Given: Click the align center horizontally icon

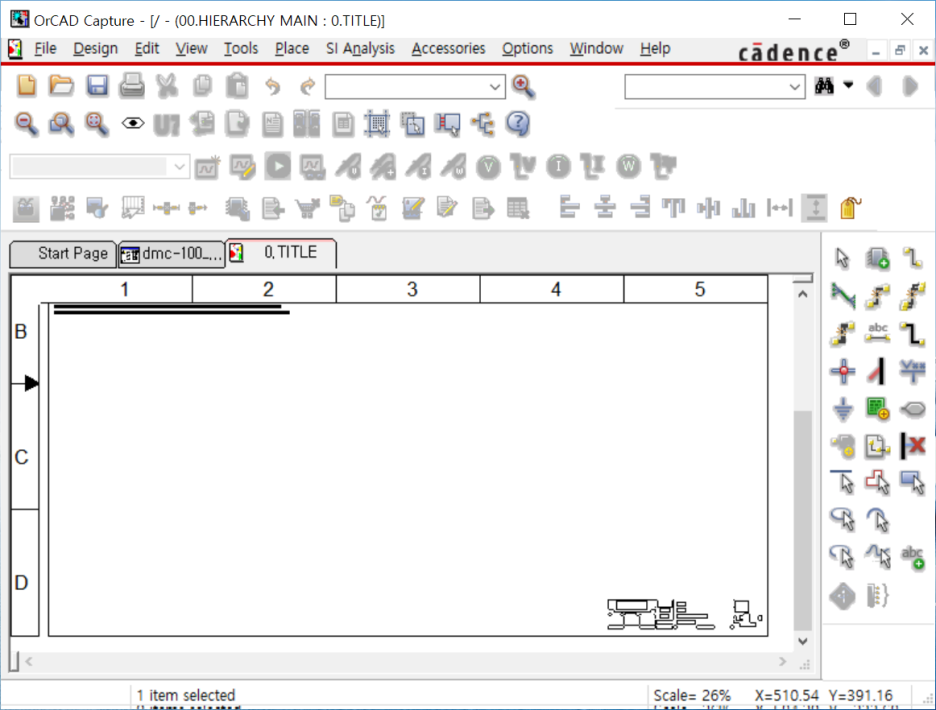Looking at the screenshot, I should [604, 208].
